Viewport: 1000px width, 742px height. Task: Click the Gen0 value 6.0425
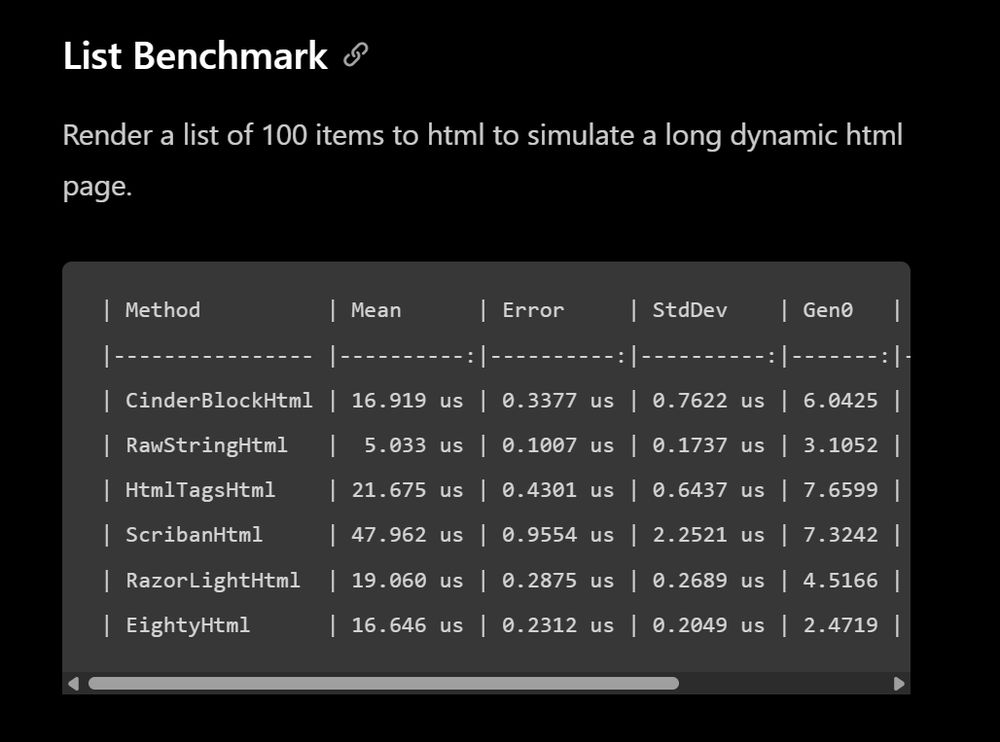click(840, 400)
